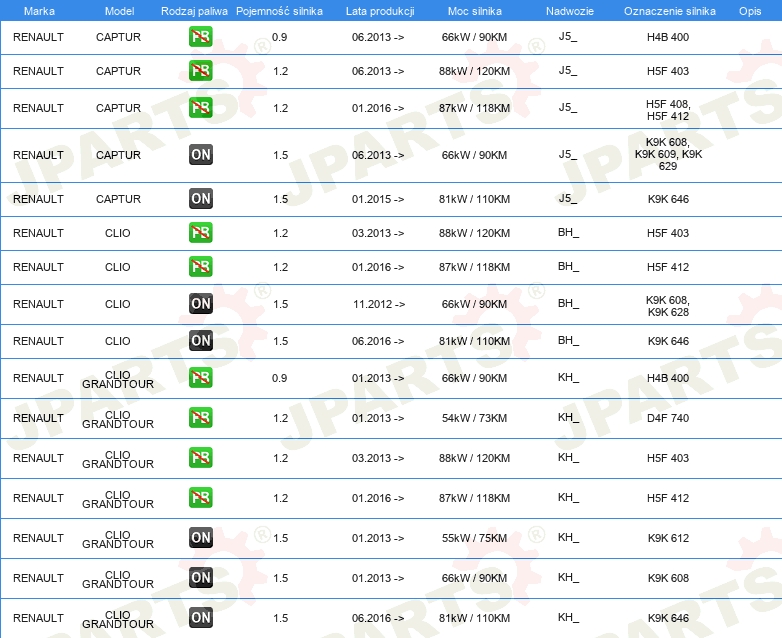Select date 03.2013 -> in Clio Grandtour row
This screenshot has width=782, height=638.
pyautogui.click(x=378, y=458)
